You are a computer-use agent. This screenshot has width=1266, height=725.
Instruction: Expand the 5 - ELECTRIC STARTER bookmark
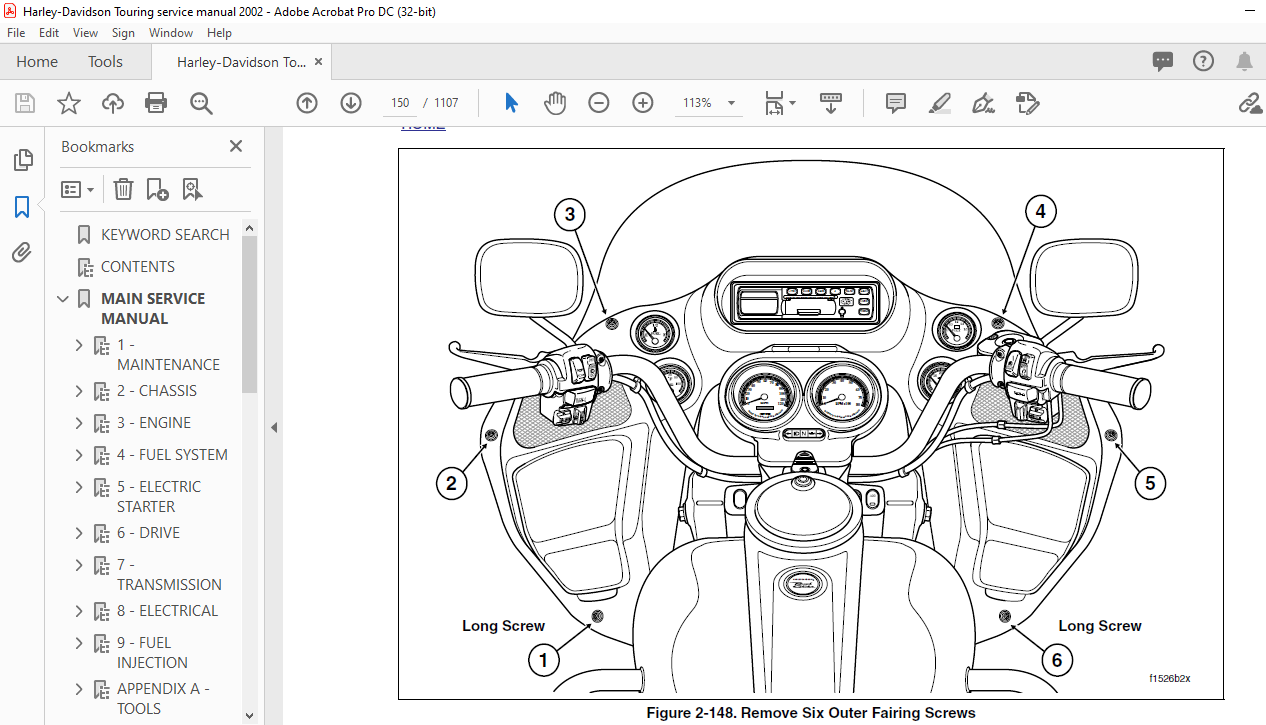click(80, 487)
